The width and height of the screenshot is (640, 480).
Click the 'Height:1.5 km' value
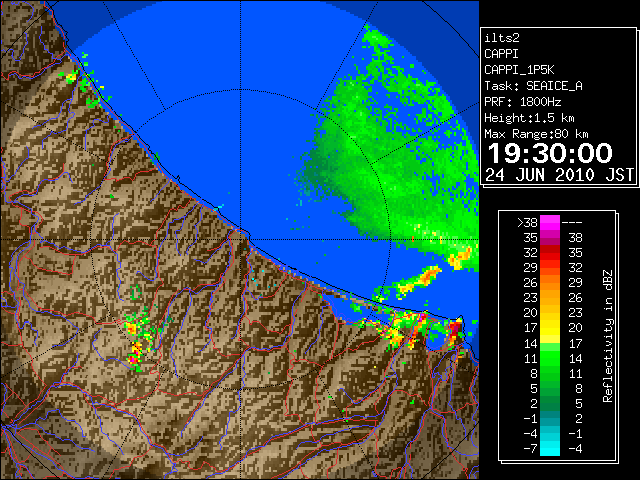pos(529,118)
